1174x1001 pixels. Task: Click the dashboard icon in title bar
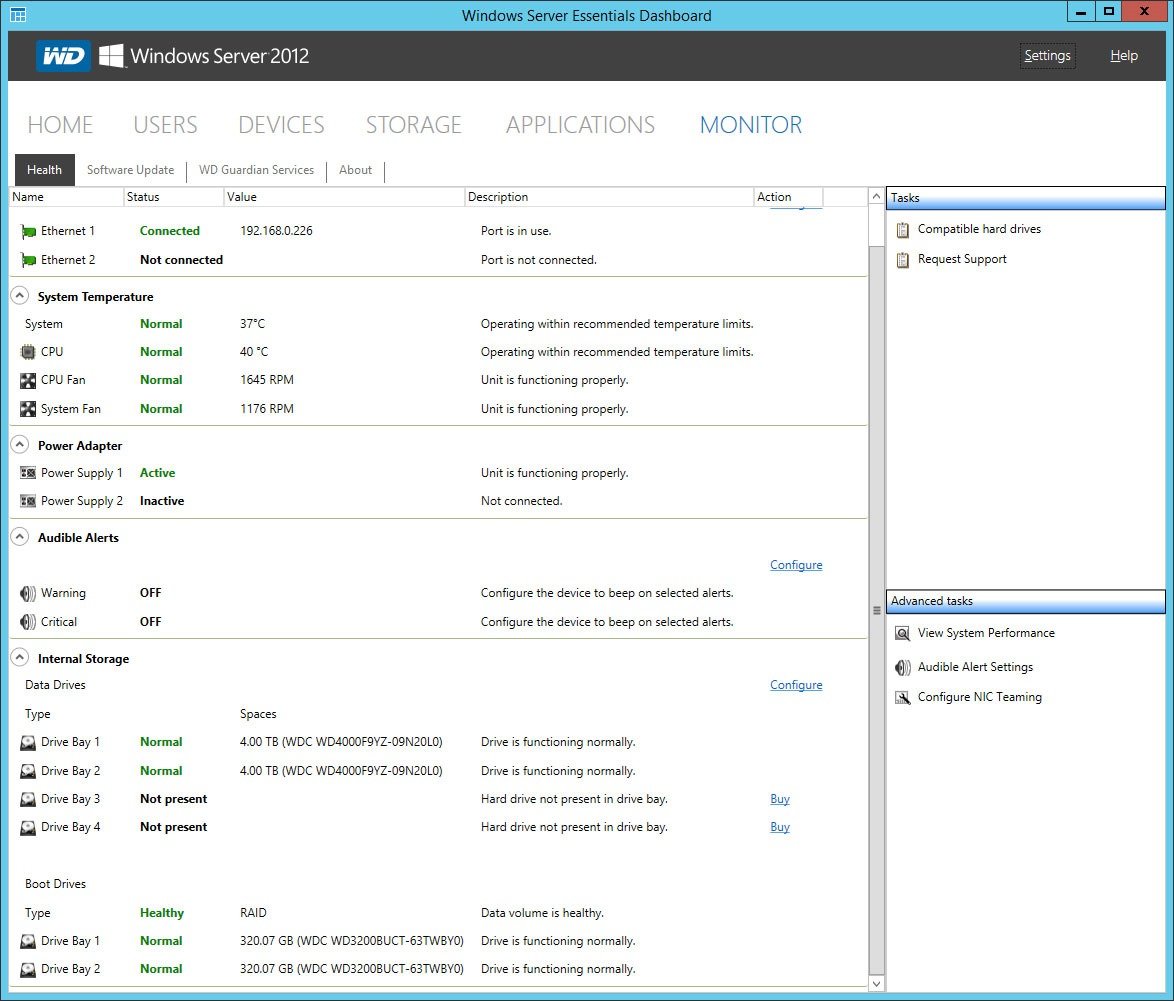pyautogui.click(x=18, y=14)
